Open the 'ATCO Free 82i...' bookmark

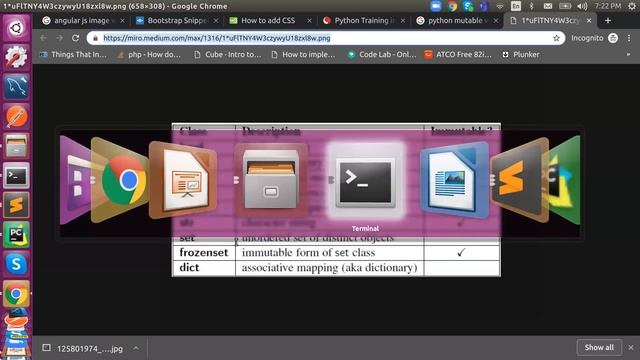click(458, 54)
